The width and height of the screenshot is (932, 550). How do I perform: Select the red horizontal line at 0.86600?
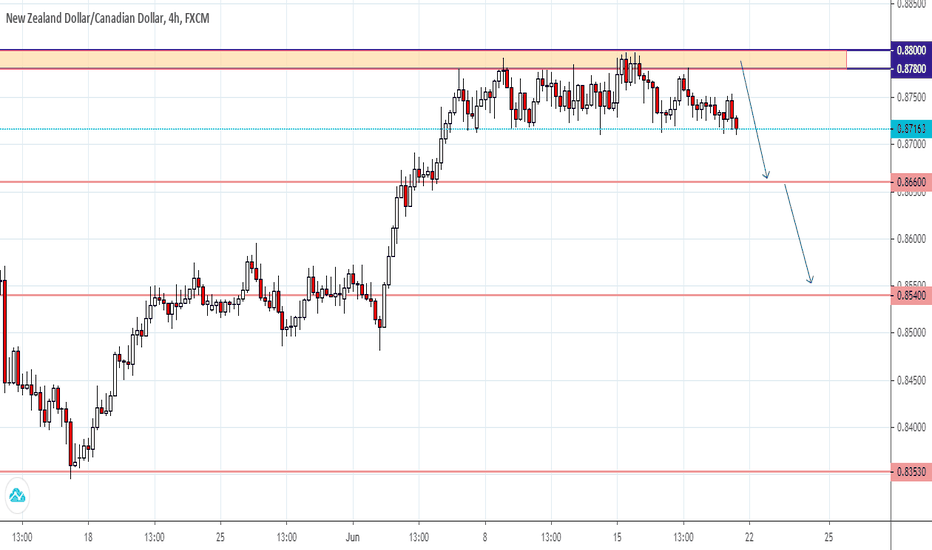click(x=445, y=182)
